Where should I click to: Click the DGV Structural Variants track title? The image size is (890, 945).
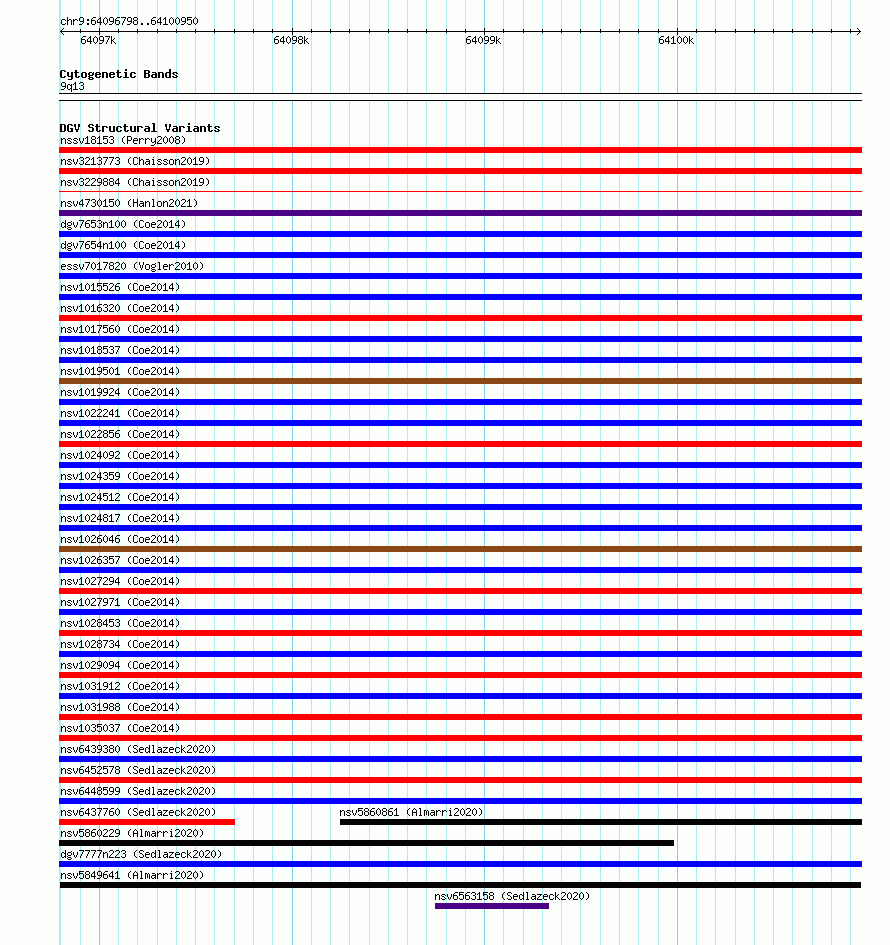[140, 128]
